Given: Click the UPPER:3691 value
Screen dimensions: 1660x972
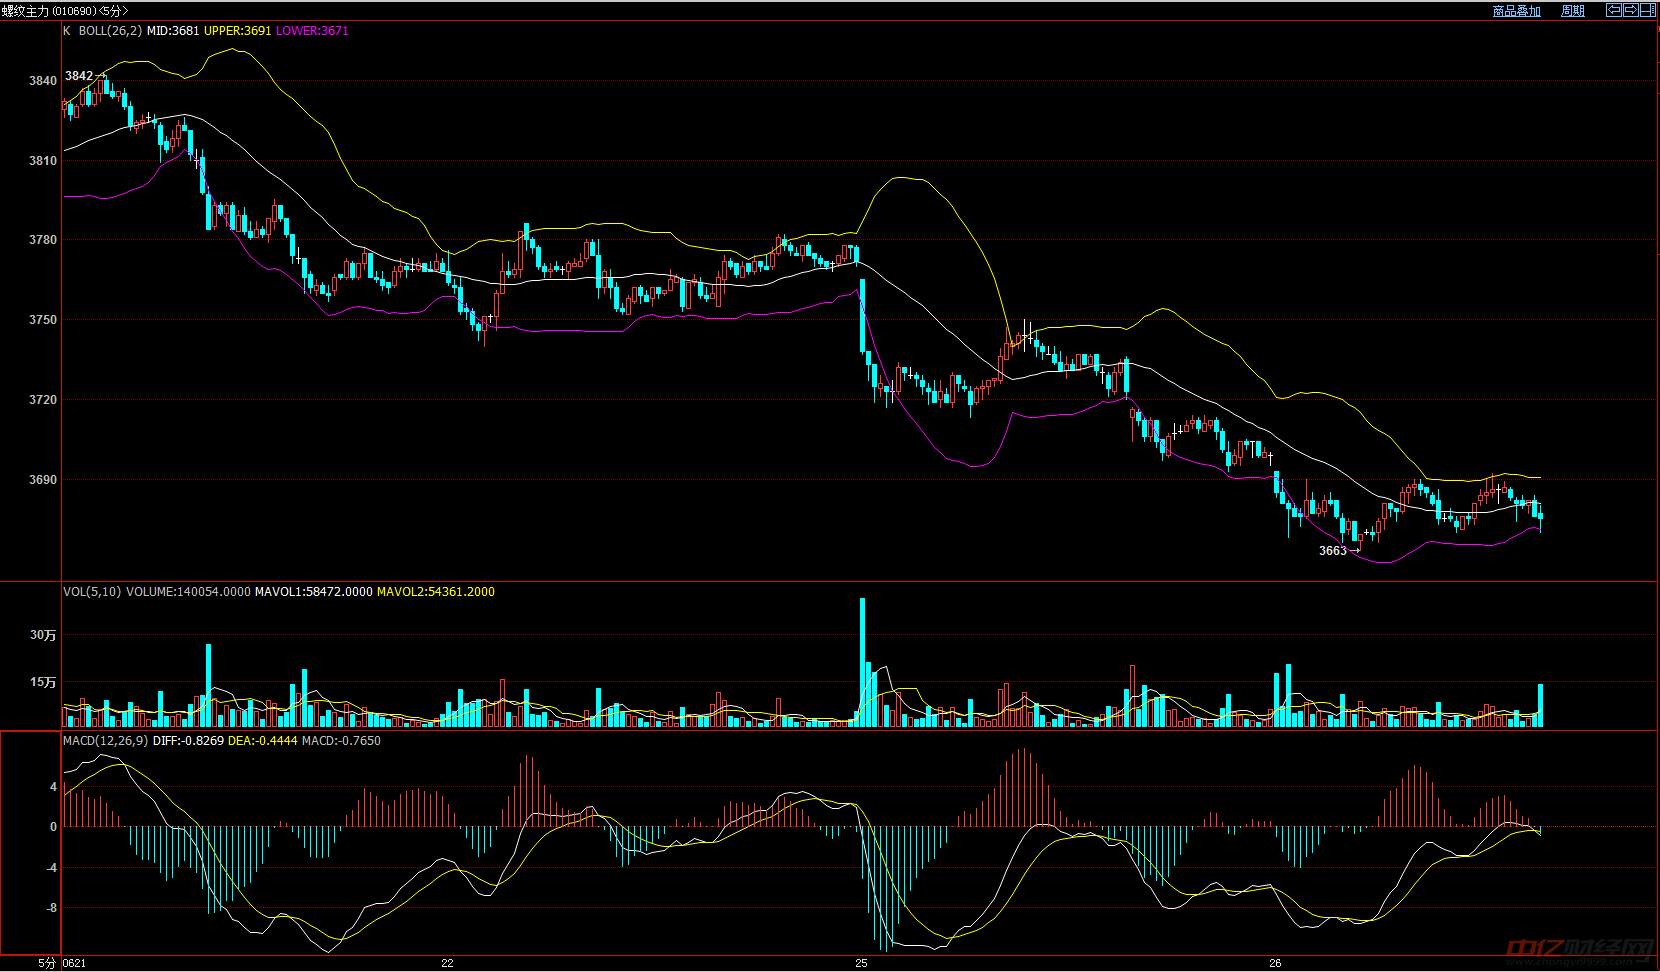Looking at the screenshot, I should 238,31.
